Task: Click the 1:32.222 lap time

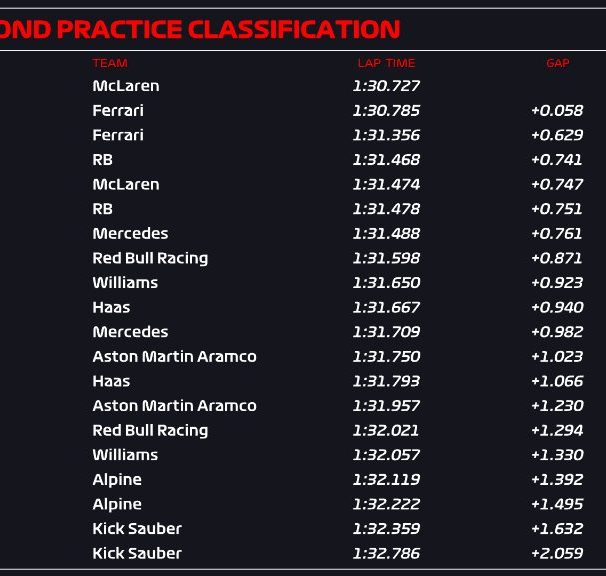Action: click(x=386, y=504)
